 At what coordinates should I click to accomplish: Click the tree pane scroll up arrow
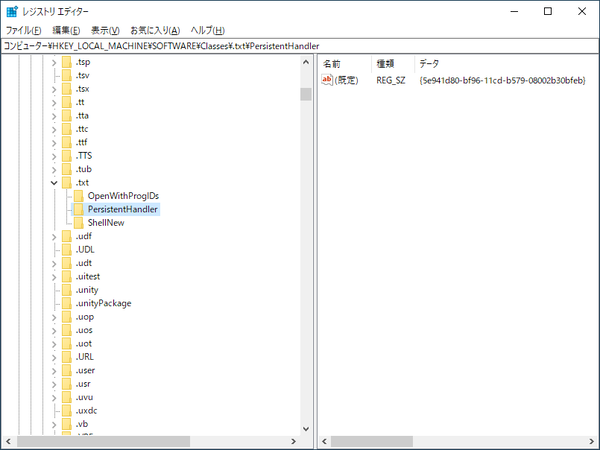pos(306,62)
